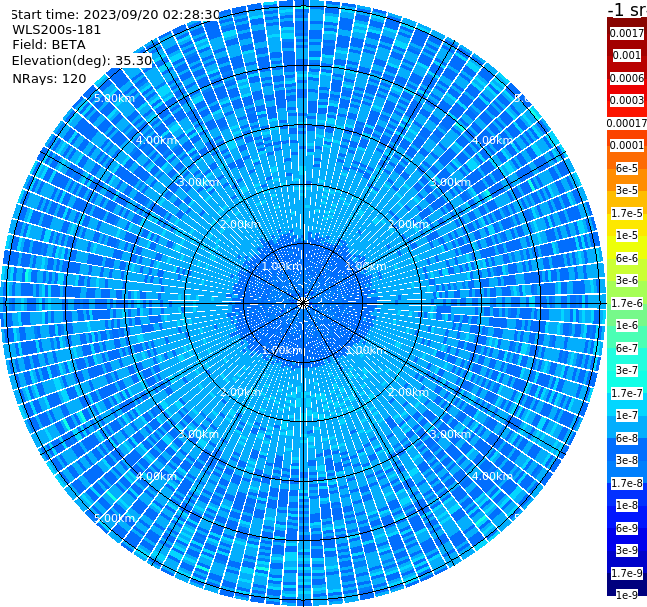Select the 1e-6 colorbar label
The image size is (647, 607).
pyautogui.click(x=627, y=325)
